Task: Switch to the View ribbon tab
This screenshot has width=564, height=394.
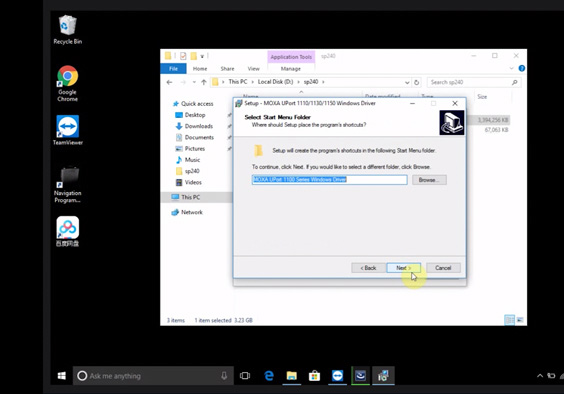Action: point(253,68)
